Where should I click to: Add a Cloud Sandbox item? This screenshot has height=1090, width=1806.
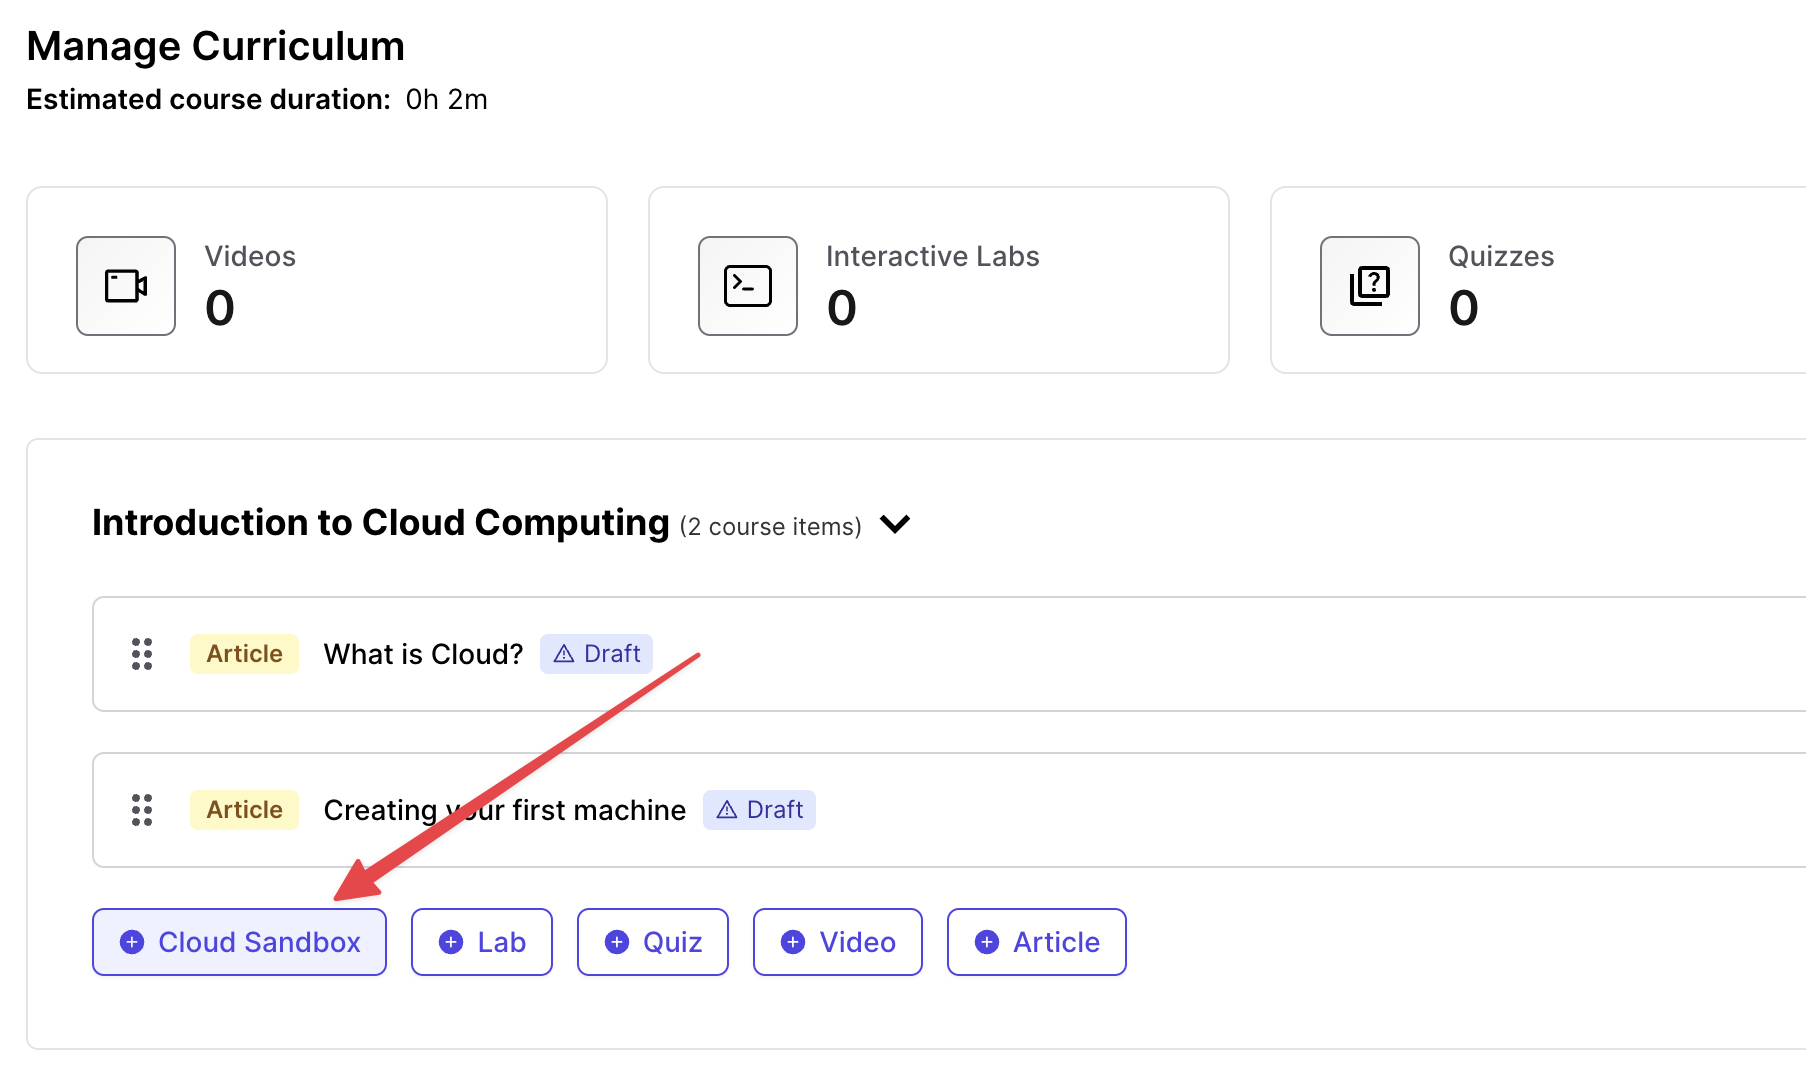coord(239,942)
